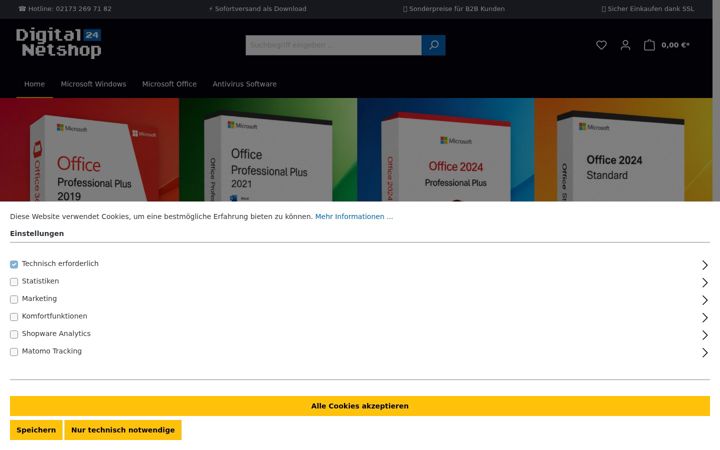Expand the Statistiken details chevron
The height and width of the screenshot is (450, 720).
pyautogui.click(x=705, y=282)
